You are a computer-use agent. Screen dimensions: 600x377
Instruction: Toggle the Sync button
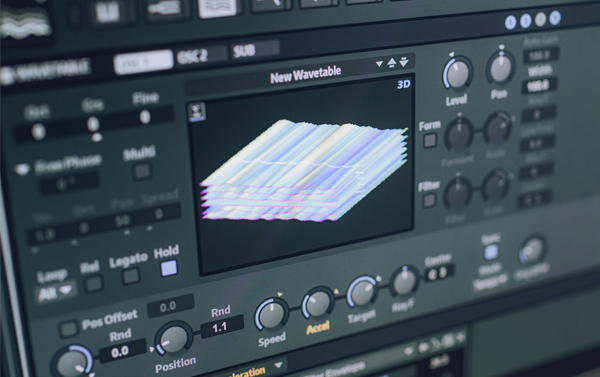[490, 252]
